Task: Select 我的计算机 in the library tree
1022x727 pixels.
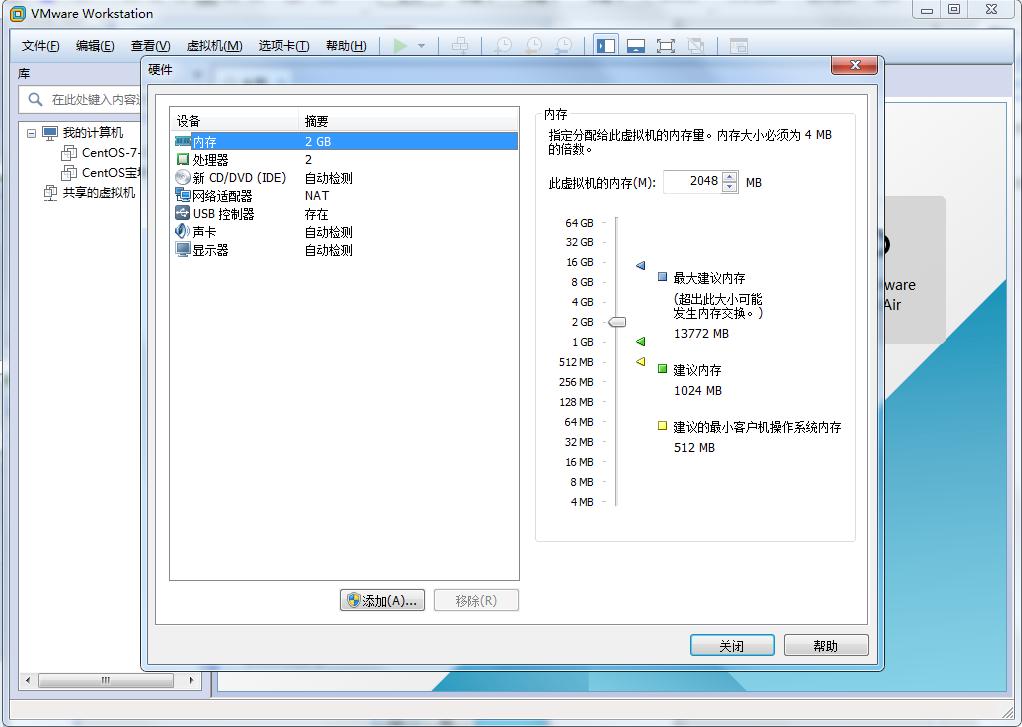Action: pyautogui.click(x=93, y=132)
